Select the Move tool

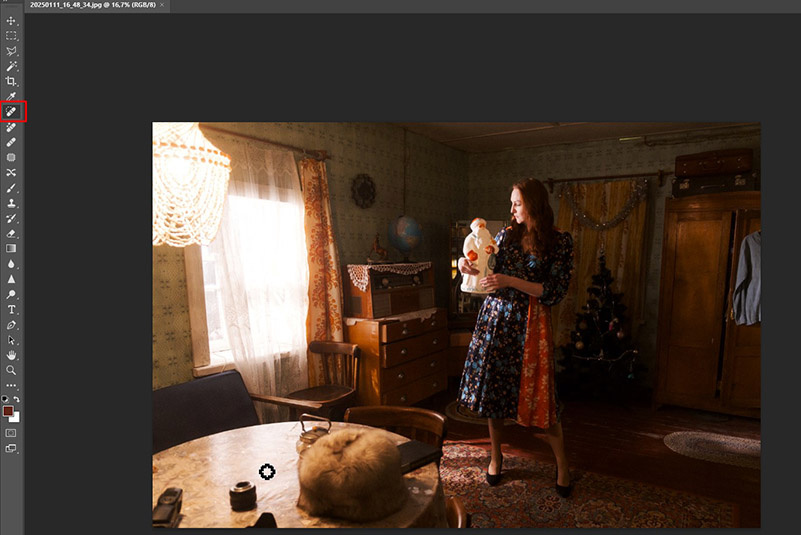11,21
